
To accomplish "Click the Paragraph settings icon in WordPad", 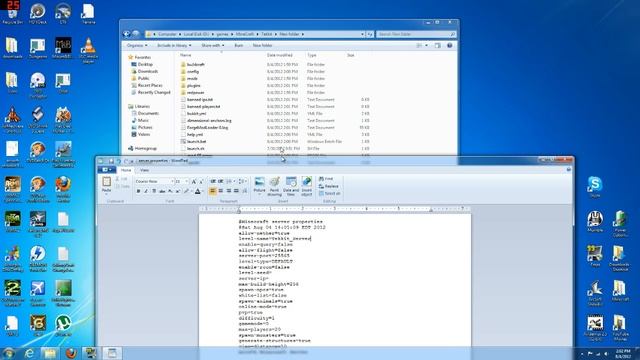I will 244,191.
